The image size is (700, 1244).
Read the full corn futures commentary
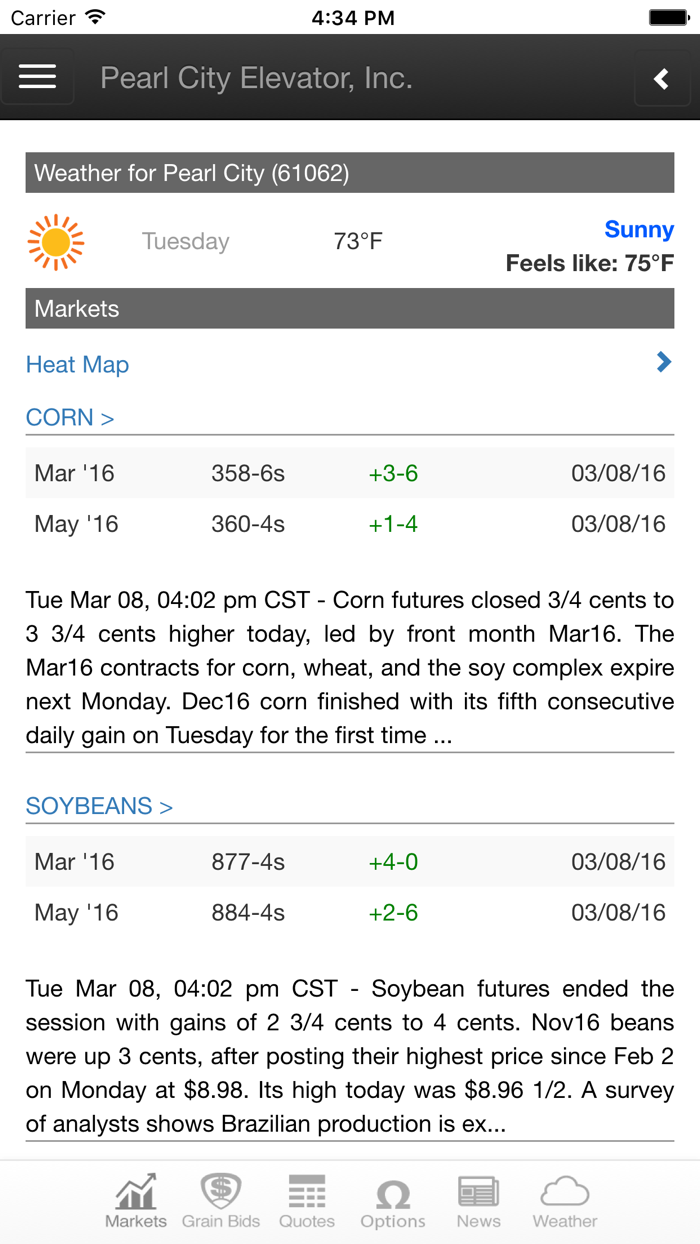350,668
